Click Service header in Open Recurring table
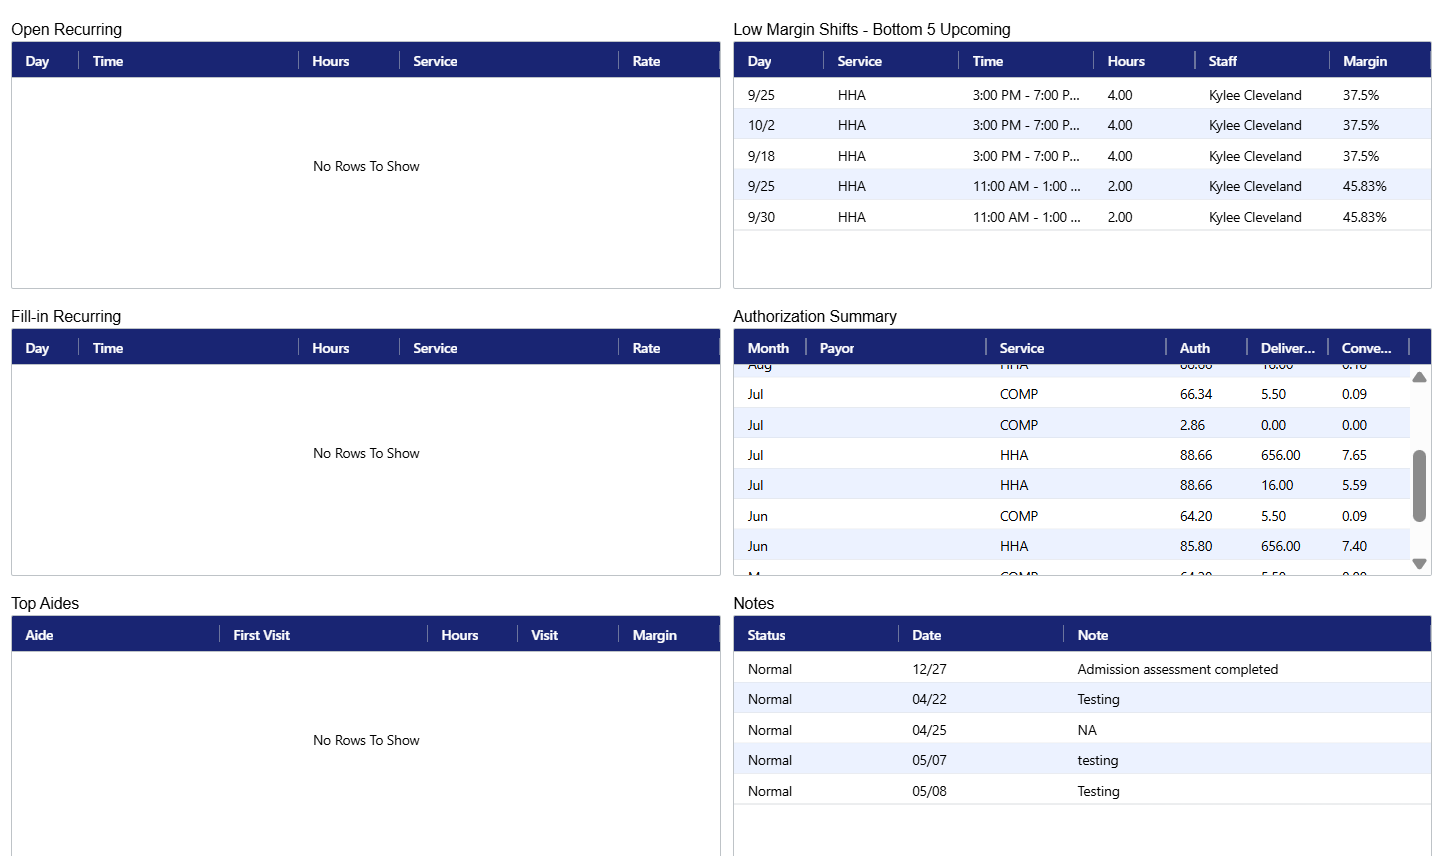This screenshot has height=856, width=1446. point(435,61)
